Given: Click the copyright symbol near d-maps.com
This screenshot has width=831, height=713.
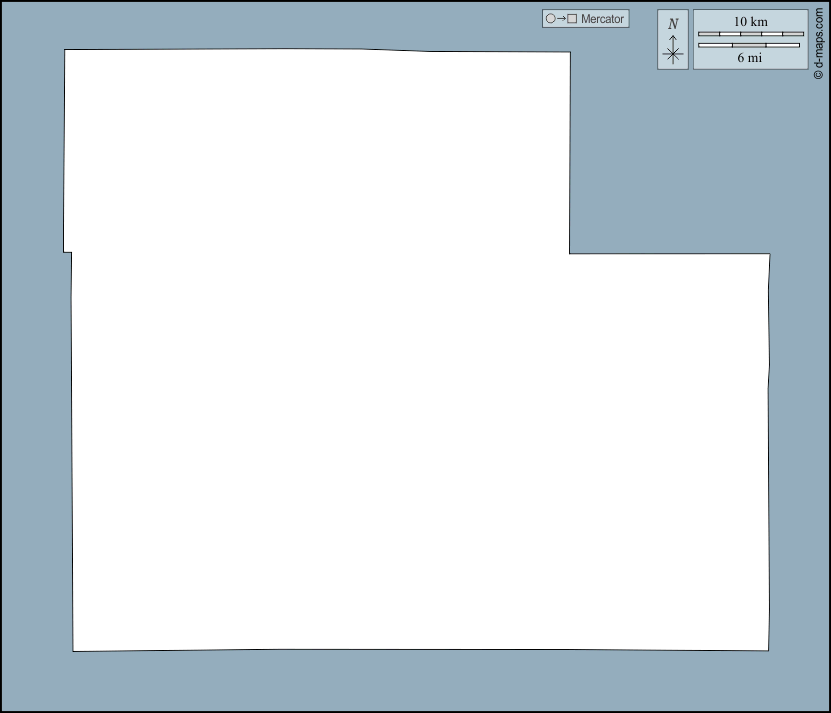Looking at the screenshot, I should coord(818,75).
